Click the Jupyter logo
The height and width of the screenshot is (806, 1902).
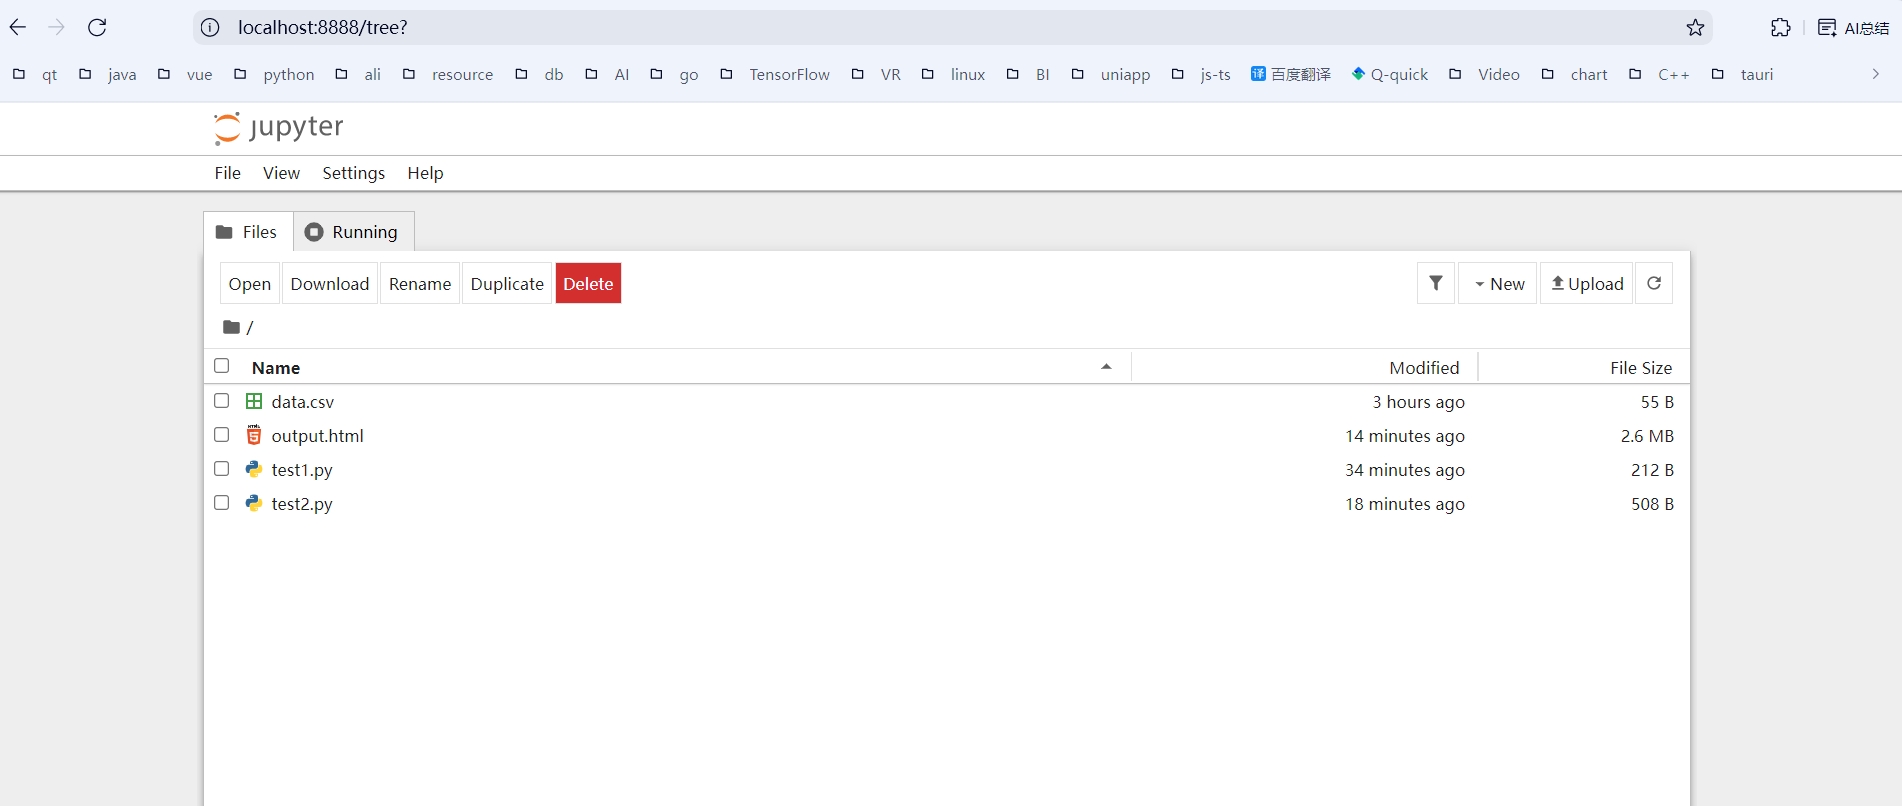click(x=279, y=128)
